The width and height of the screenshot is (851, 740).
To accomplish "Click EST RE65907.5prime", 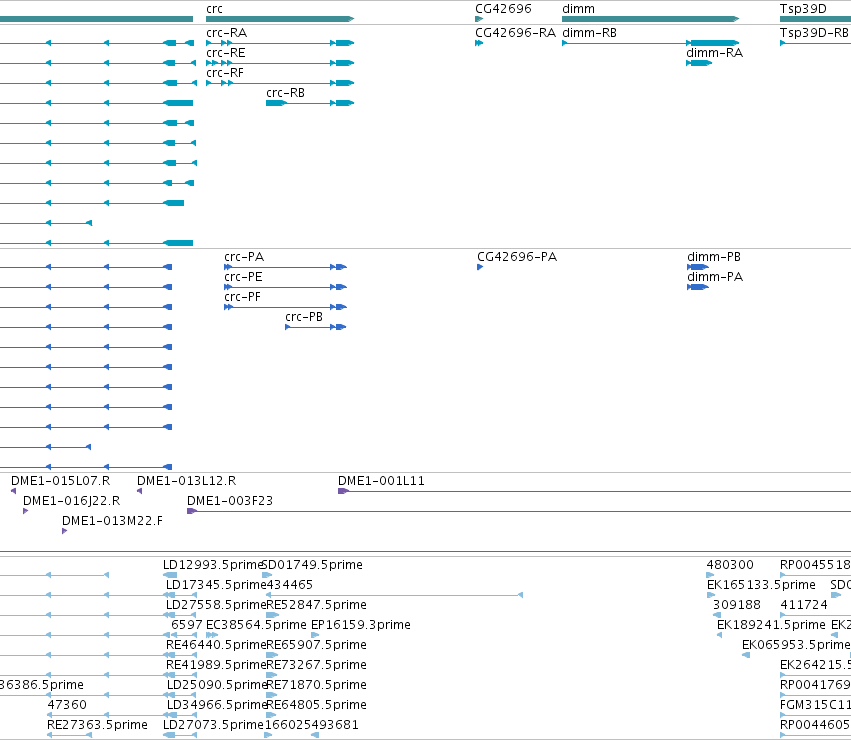I will pyautogui.click(x=316, y=645).
